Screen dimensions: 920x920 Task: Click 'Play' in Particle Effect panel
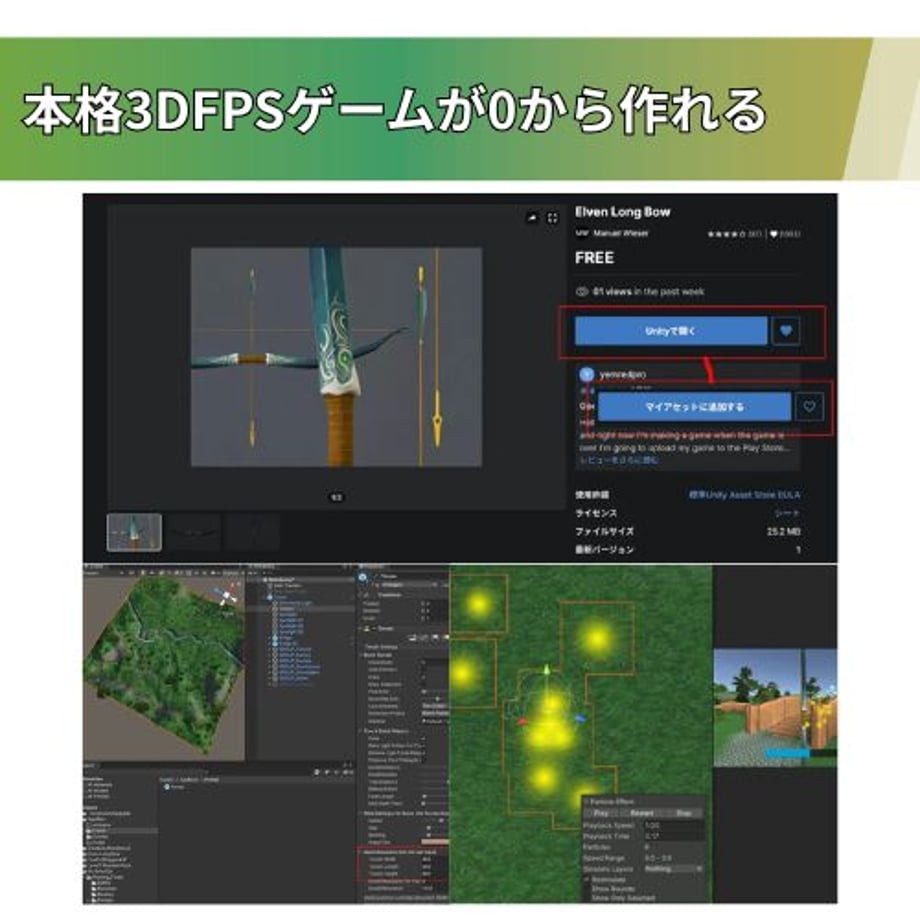pos(601,813)
